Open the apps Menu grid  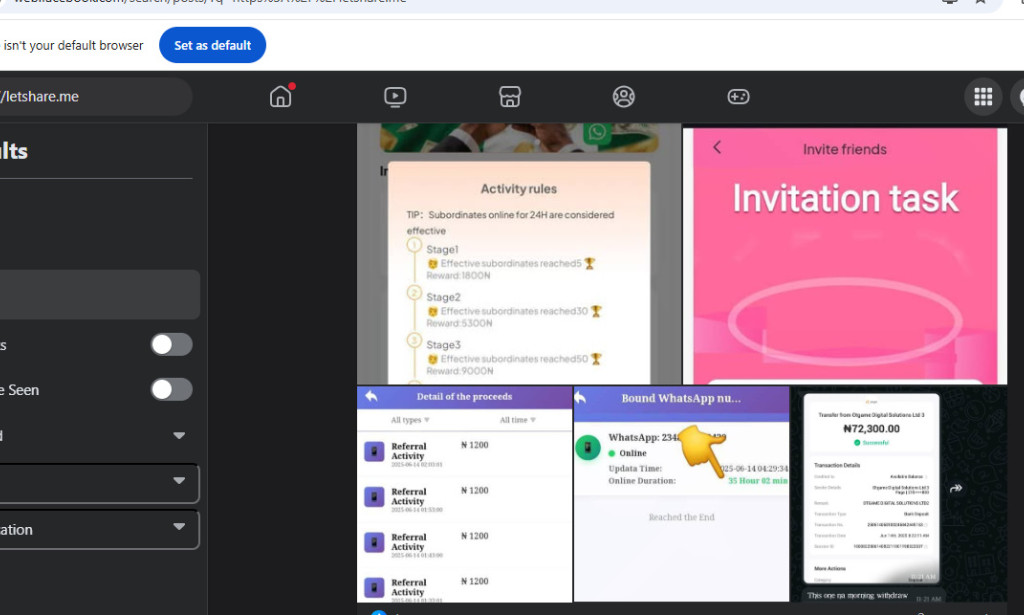[983, 97]
